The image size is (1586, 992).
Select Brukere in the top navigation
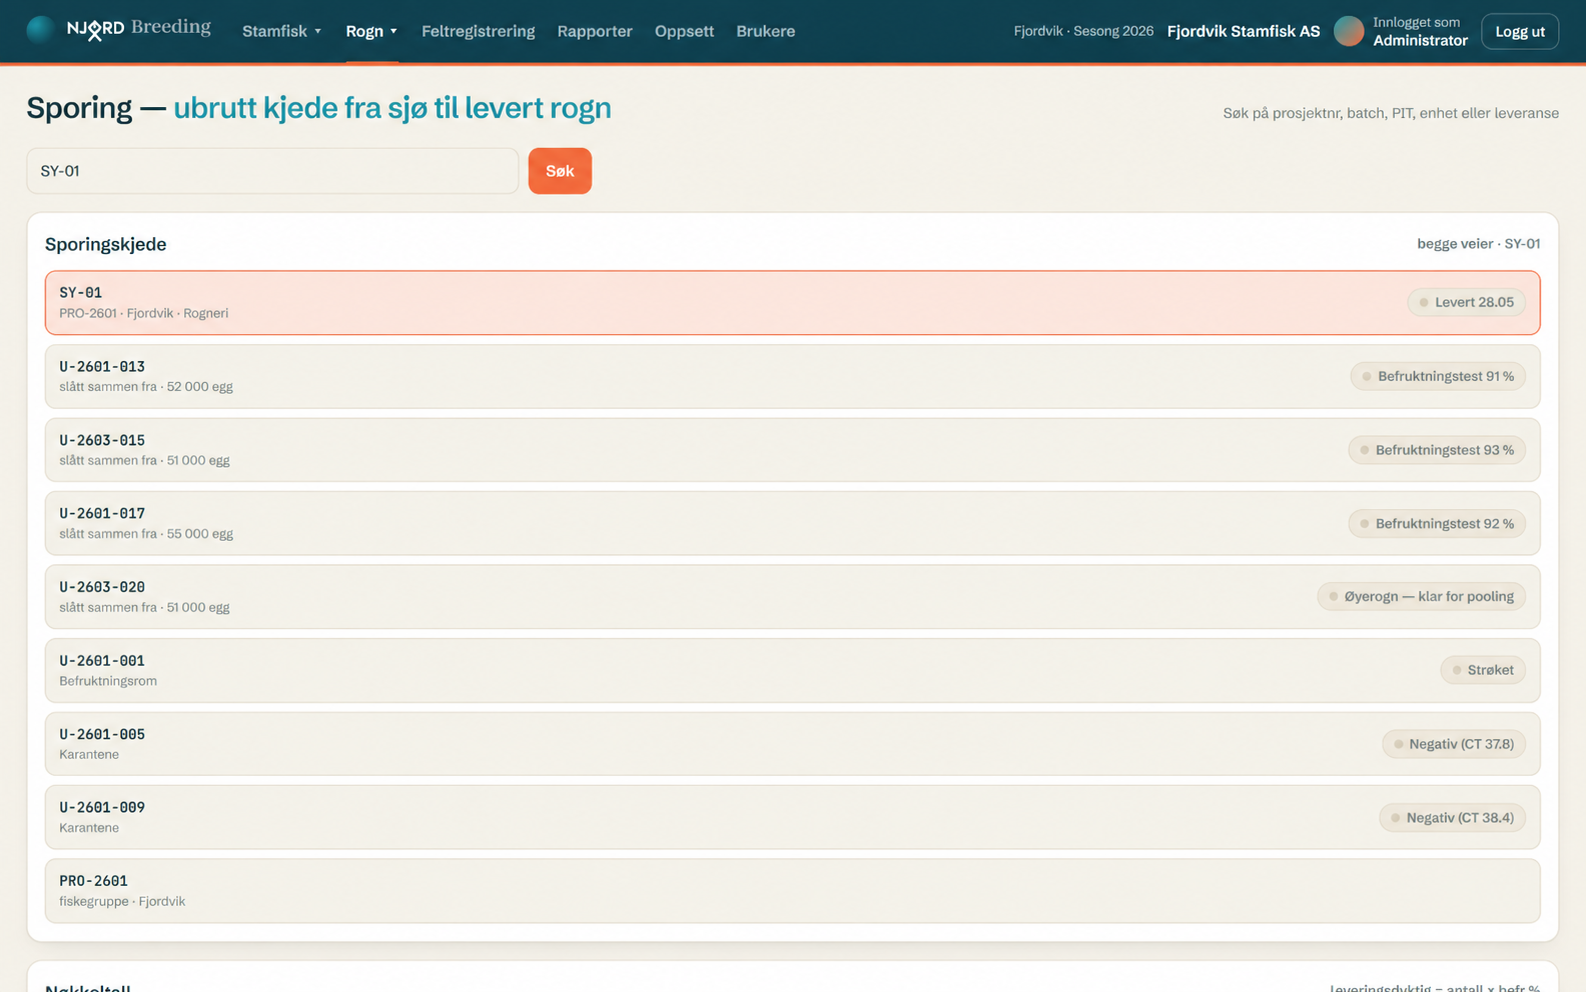click(x=765, y=31)
